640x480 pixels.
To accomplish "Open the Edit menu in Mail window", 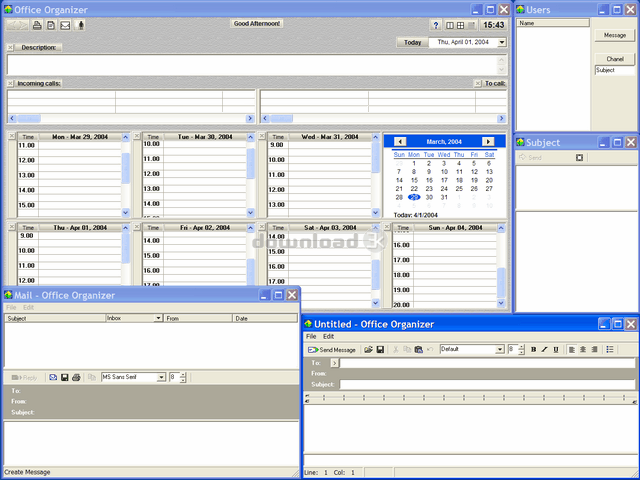I will tap(28, 307).
